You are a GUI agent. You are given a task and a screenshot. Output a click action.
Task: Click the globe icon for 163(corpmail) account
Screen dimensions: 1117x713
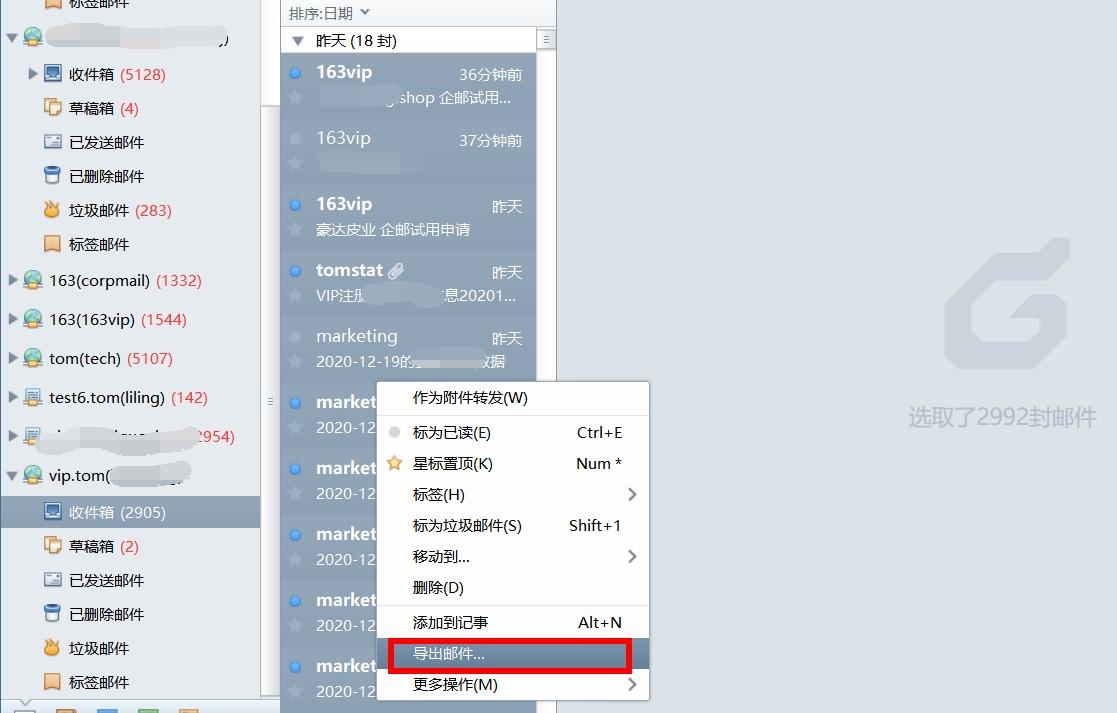(33, 281)
